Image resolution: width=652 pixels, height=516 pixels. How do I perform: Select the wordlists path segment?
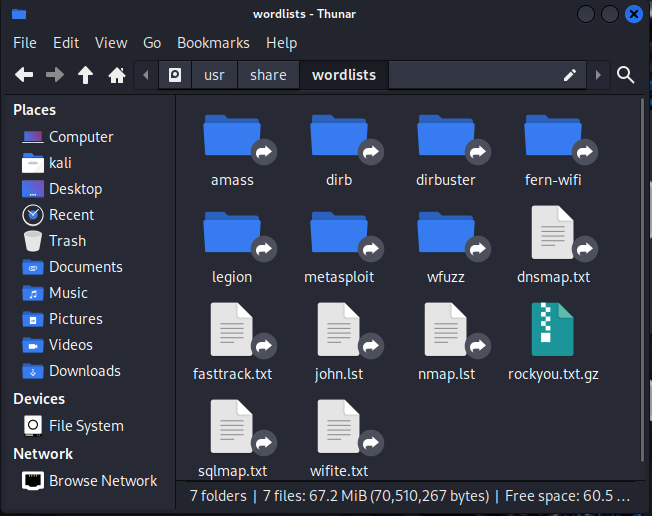click(344, 75)
